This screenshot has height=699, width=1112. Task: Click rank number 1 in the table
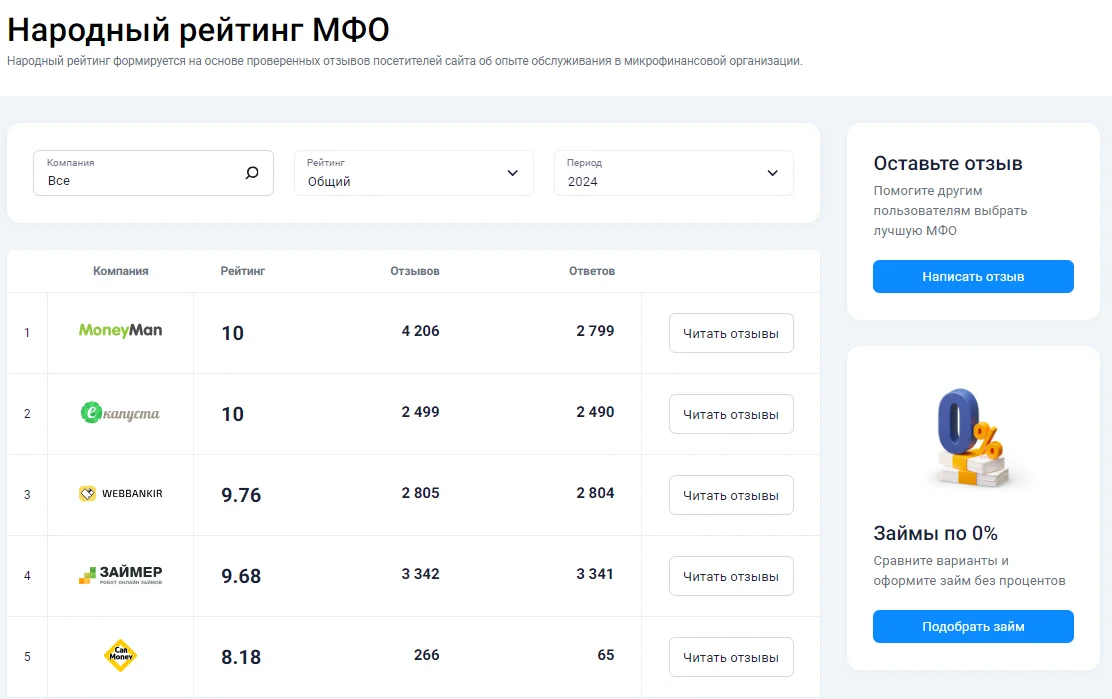pos(27,332)
